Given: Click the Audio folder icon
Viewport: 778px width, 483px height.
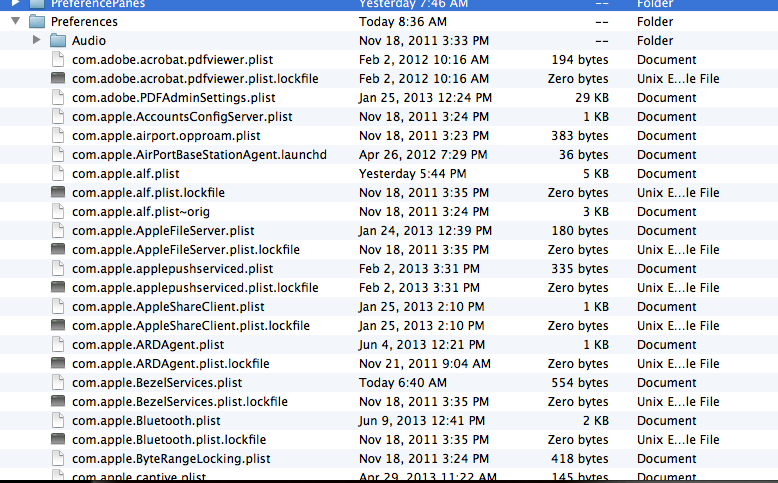Looking at the screenshot, I should [x=58, y=41].
